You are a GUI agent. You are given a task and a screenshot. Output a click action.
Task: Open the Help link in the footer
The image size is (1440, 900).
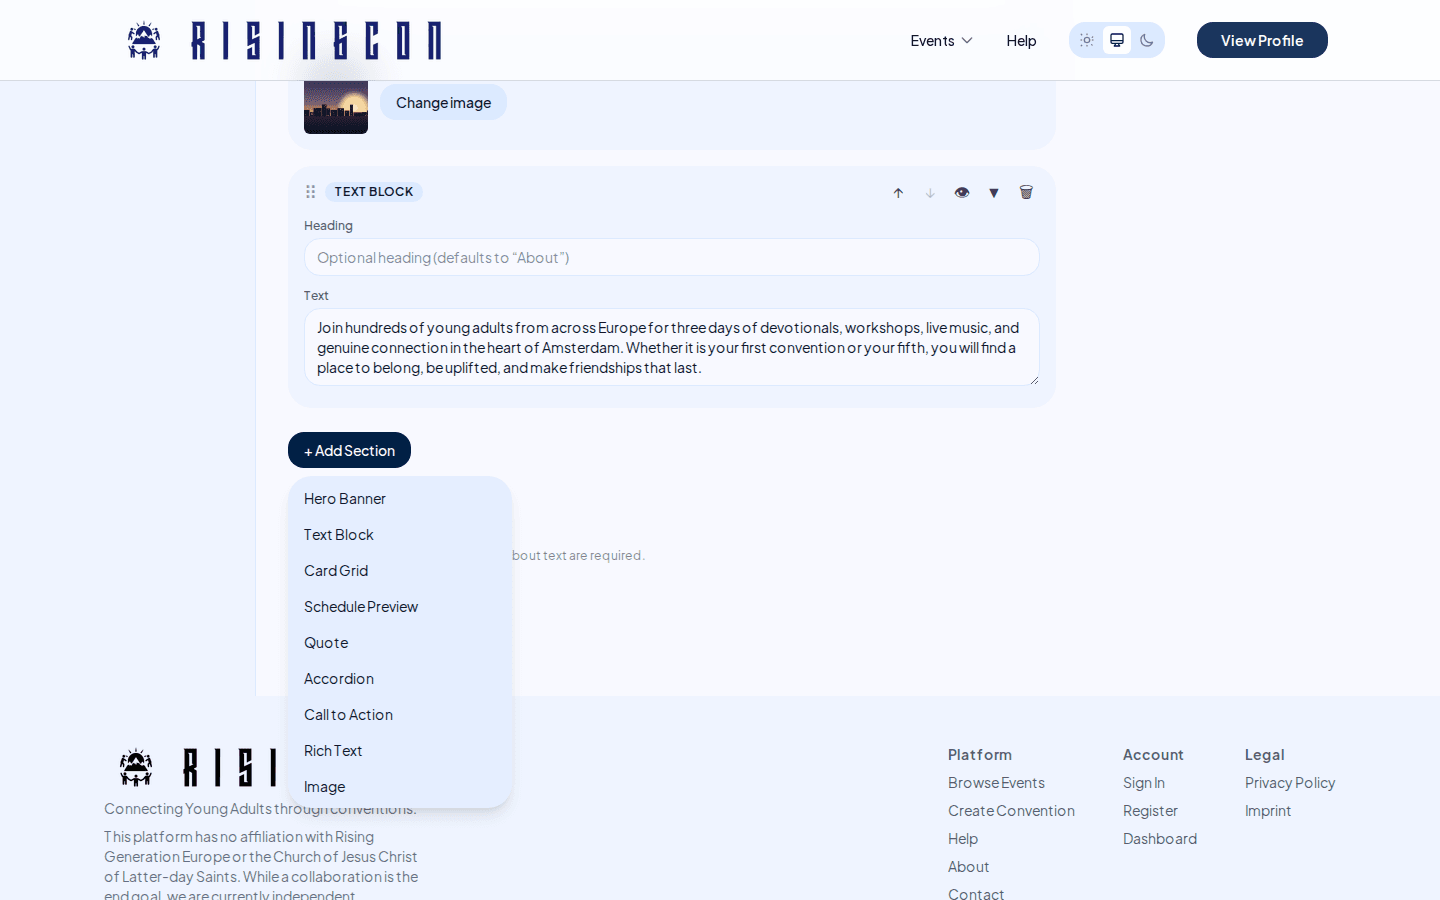tap(963, 839)
